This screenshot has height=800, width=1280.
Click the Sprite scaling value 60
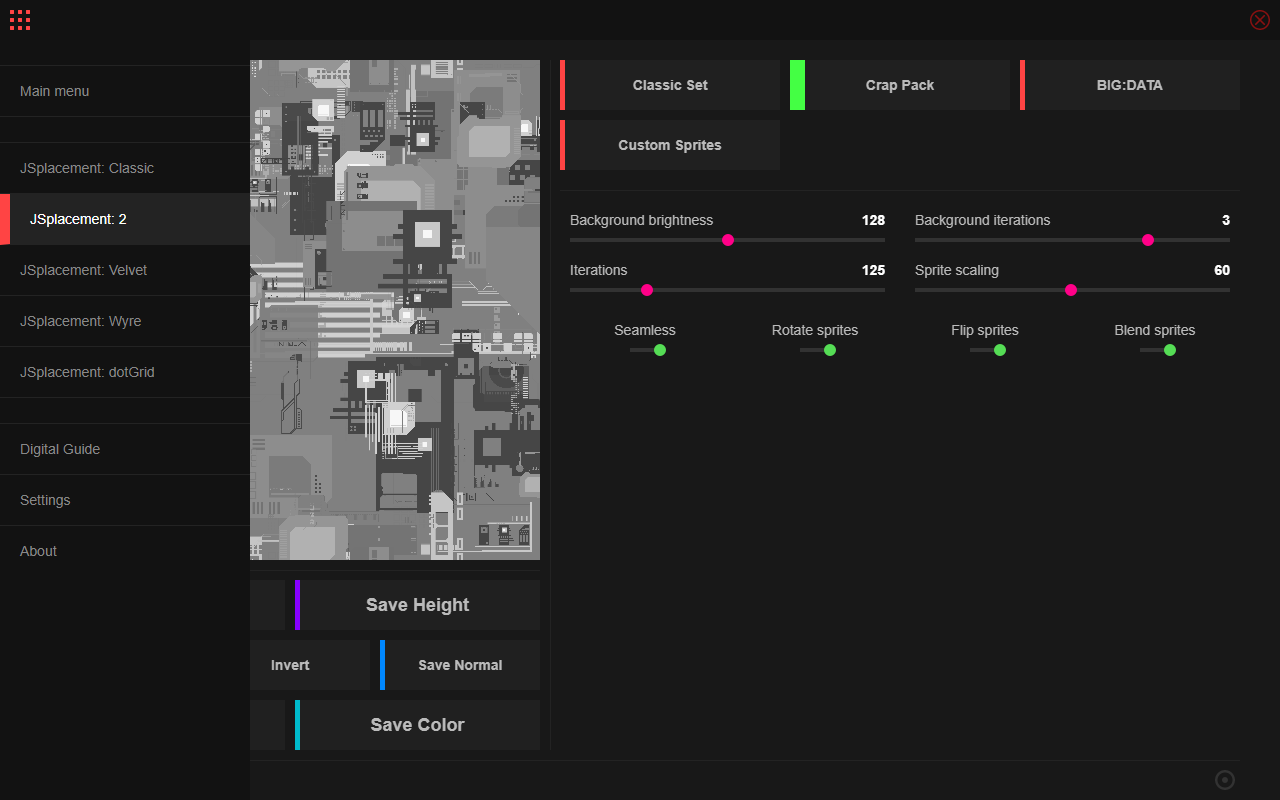tap(1222, 270)
